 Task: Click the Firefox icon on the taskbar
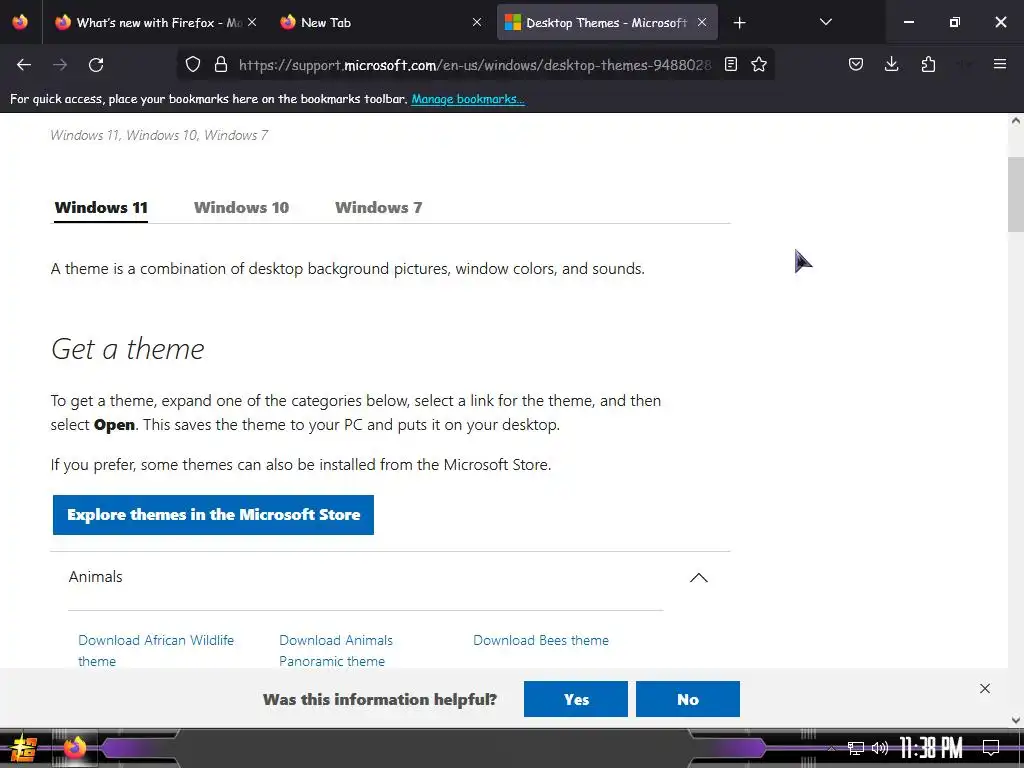point(74,747)
